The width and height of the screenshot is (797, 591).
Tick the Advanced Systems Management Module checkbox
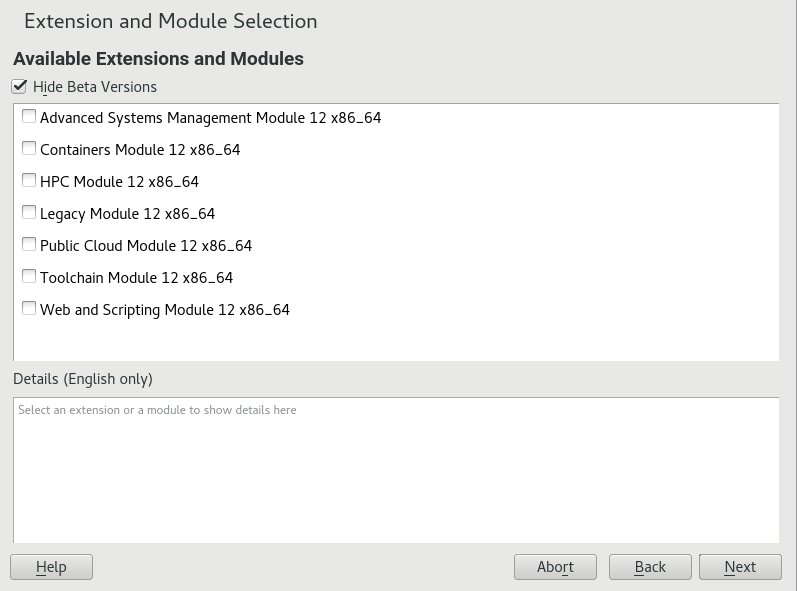(29, 117)
